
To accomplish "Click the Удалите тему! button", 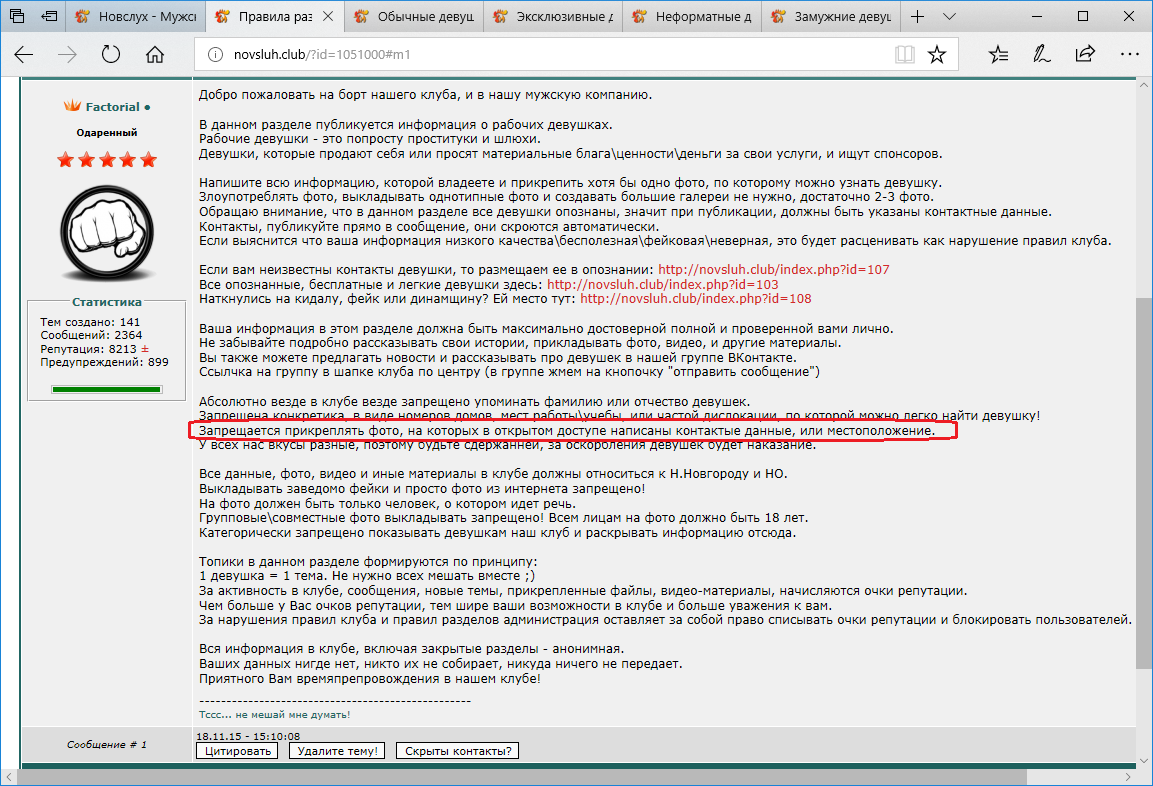I will [337, 751].
